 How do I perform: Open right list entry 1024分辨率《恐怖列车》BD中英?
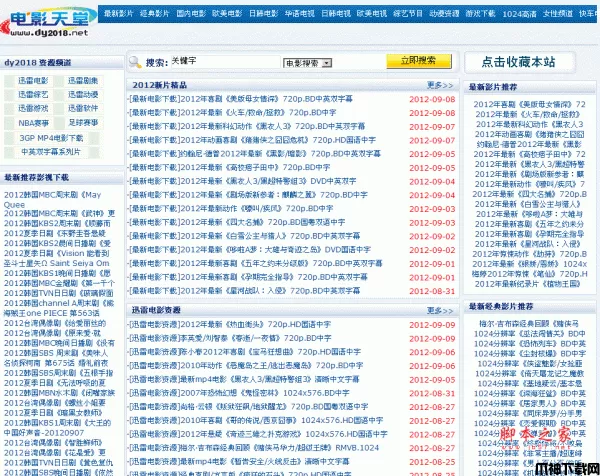point(530,344)
